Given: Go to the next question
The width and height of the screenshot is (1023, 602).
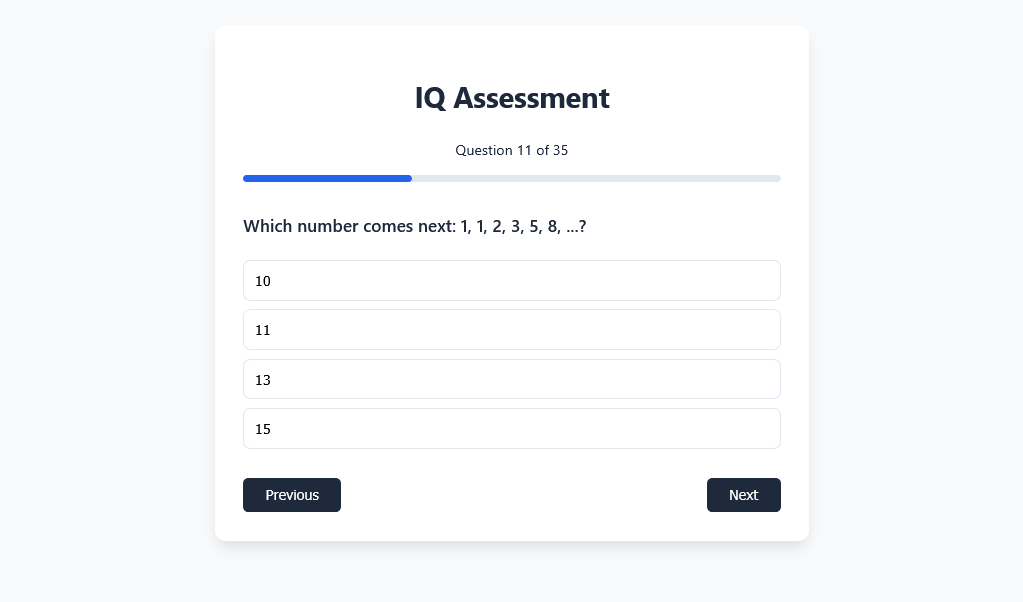Looking at the screenshot, I should (743, 495).
